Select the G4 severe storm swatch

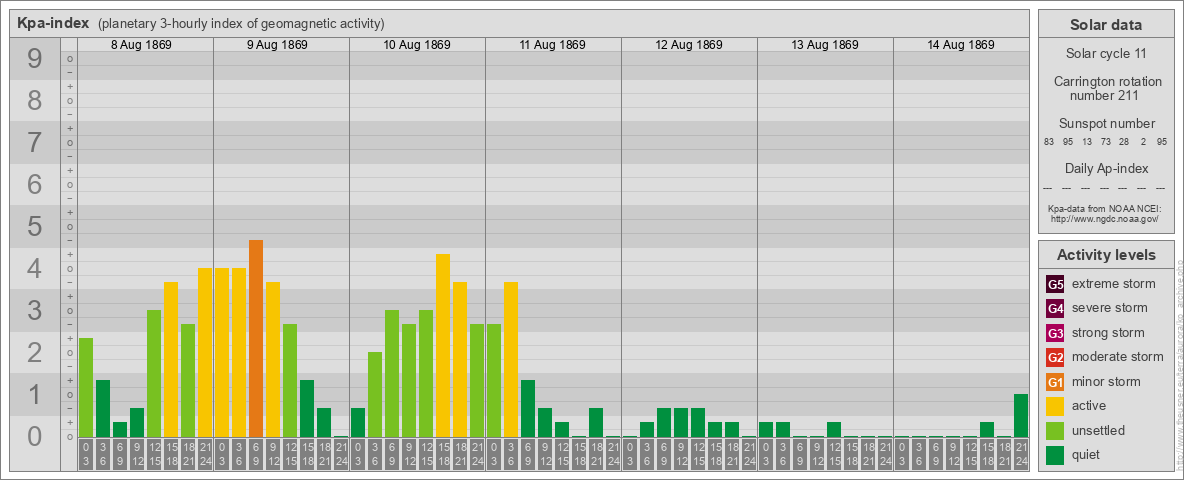point(1055,309)
